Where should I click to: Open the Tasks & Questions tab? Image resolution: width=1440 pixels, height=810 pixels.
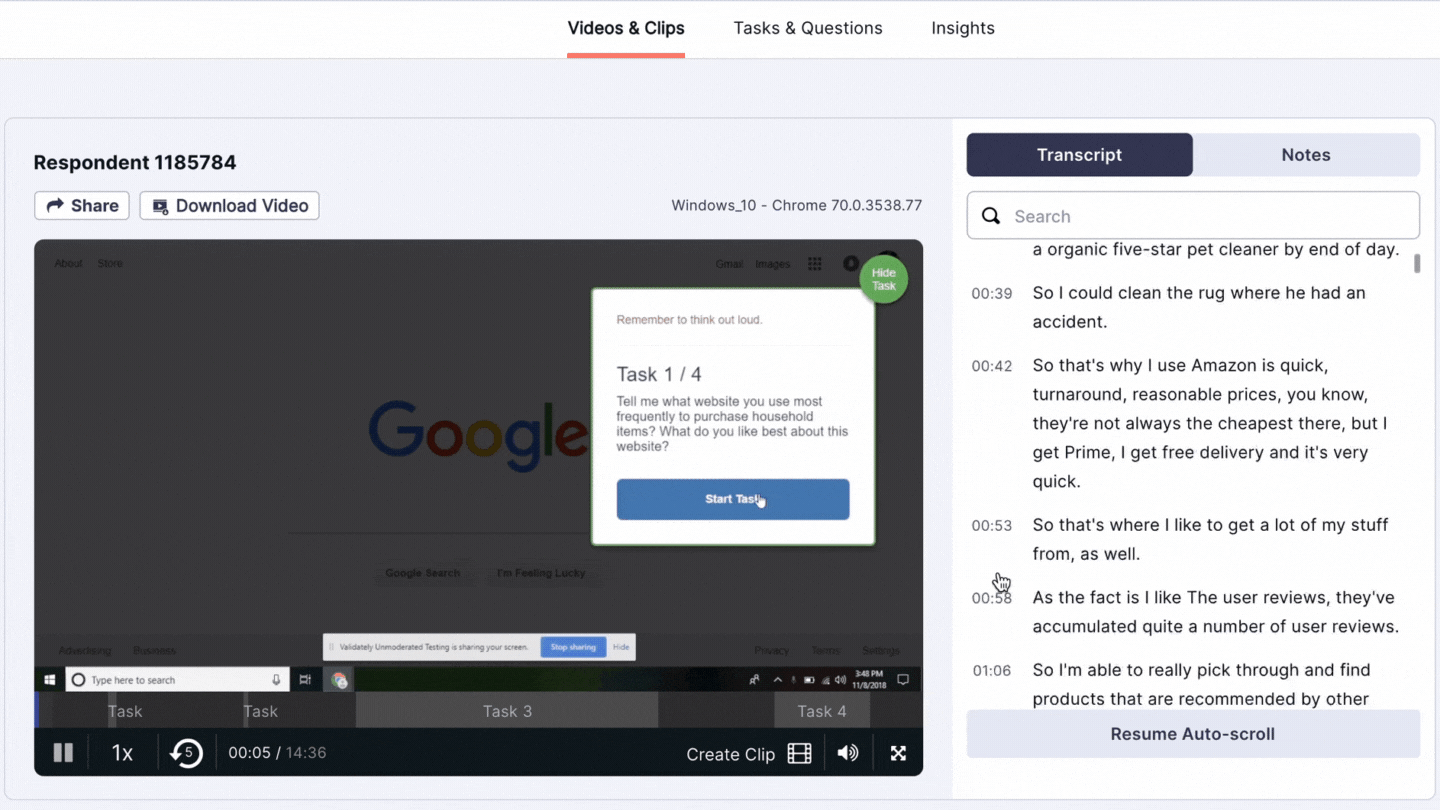tap(808, 28)
